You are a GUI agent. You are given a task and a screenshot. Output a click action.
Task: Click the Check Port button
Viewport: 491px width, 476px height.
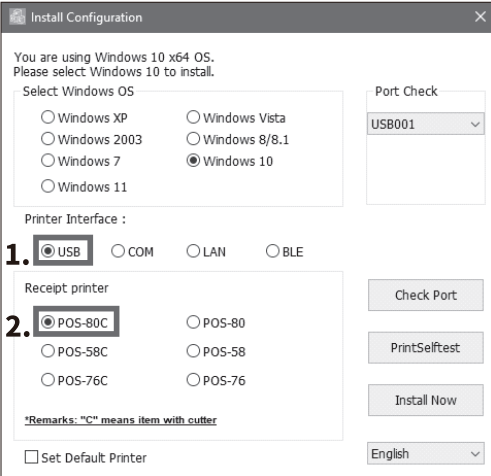click(426, 295)
